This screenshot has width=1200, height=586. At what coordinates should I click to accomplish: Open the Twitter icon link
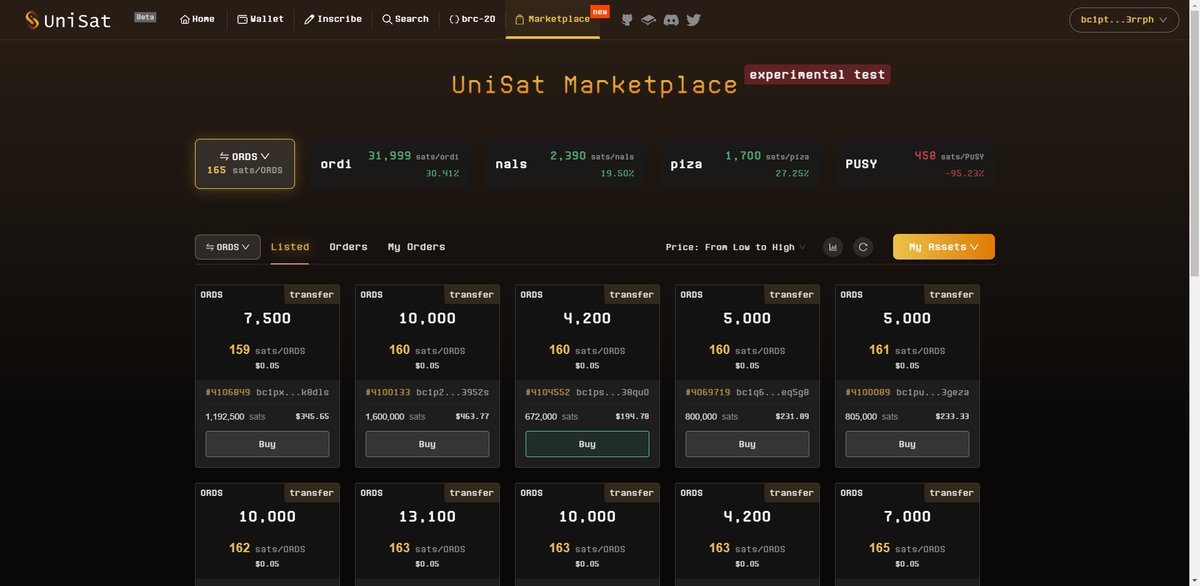(693, 19)
